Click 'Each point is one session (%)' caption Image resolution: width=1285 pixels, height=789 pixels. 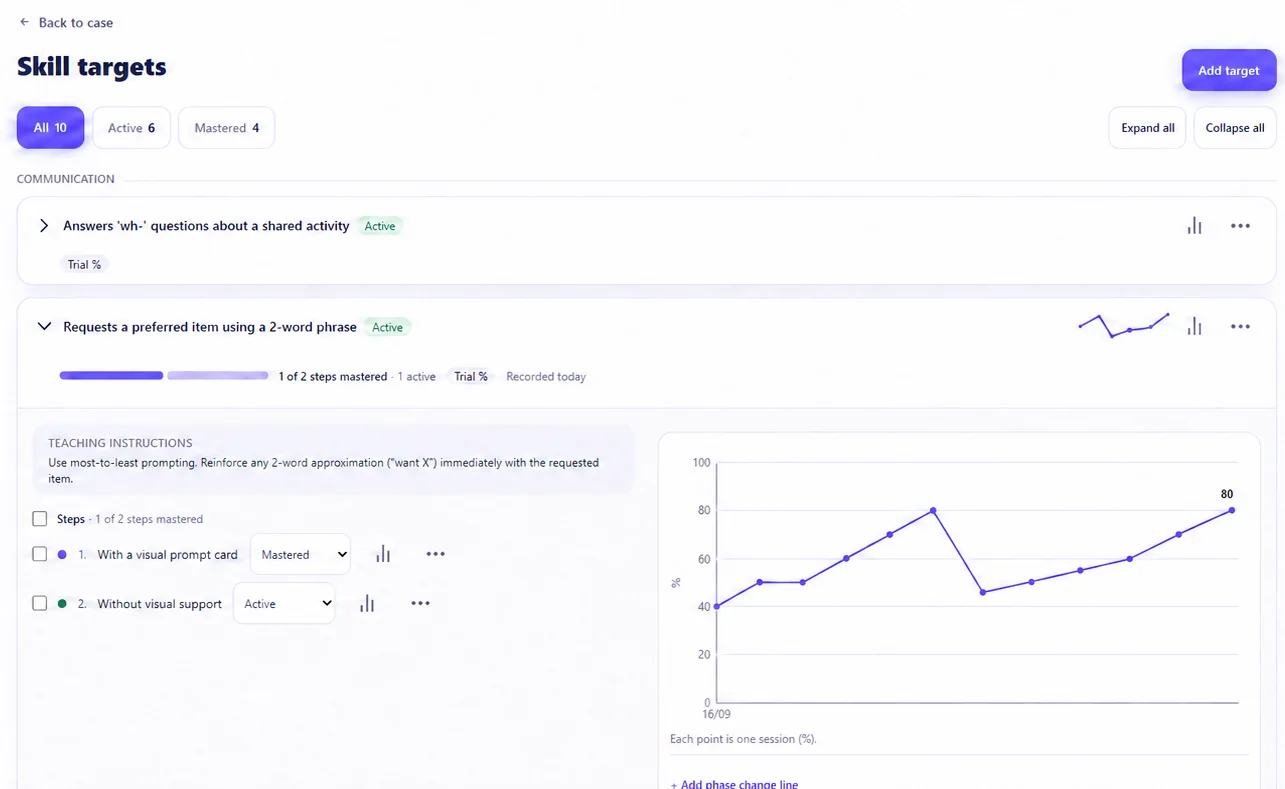pos(743,739)
